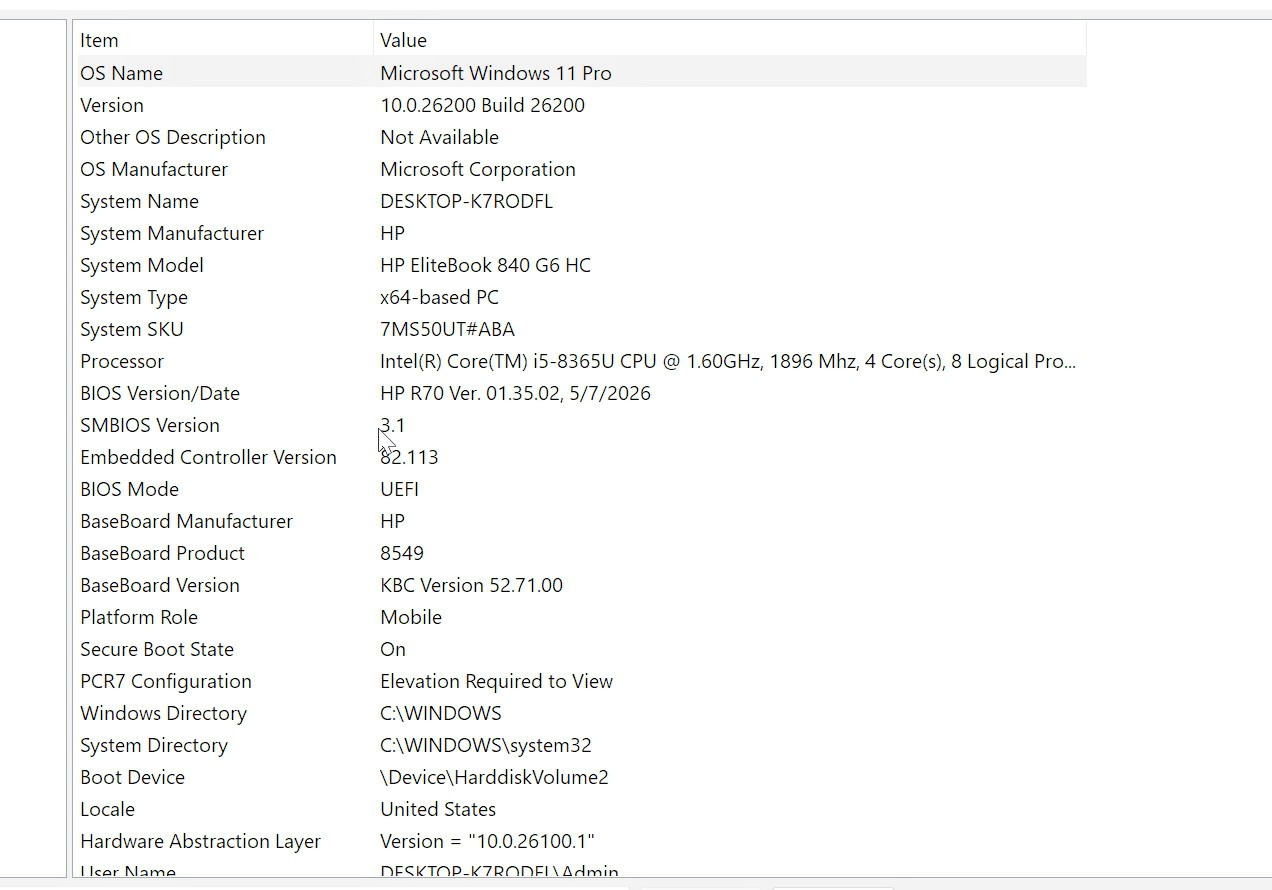The height and width of the screenshot is (890, 1272).
Task: Select the BIOS Version/Date row
Action: (x=582, y=393)
